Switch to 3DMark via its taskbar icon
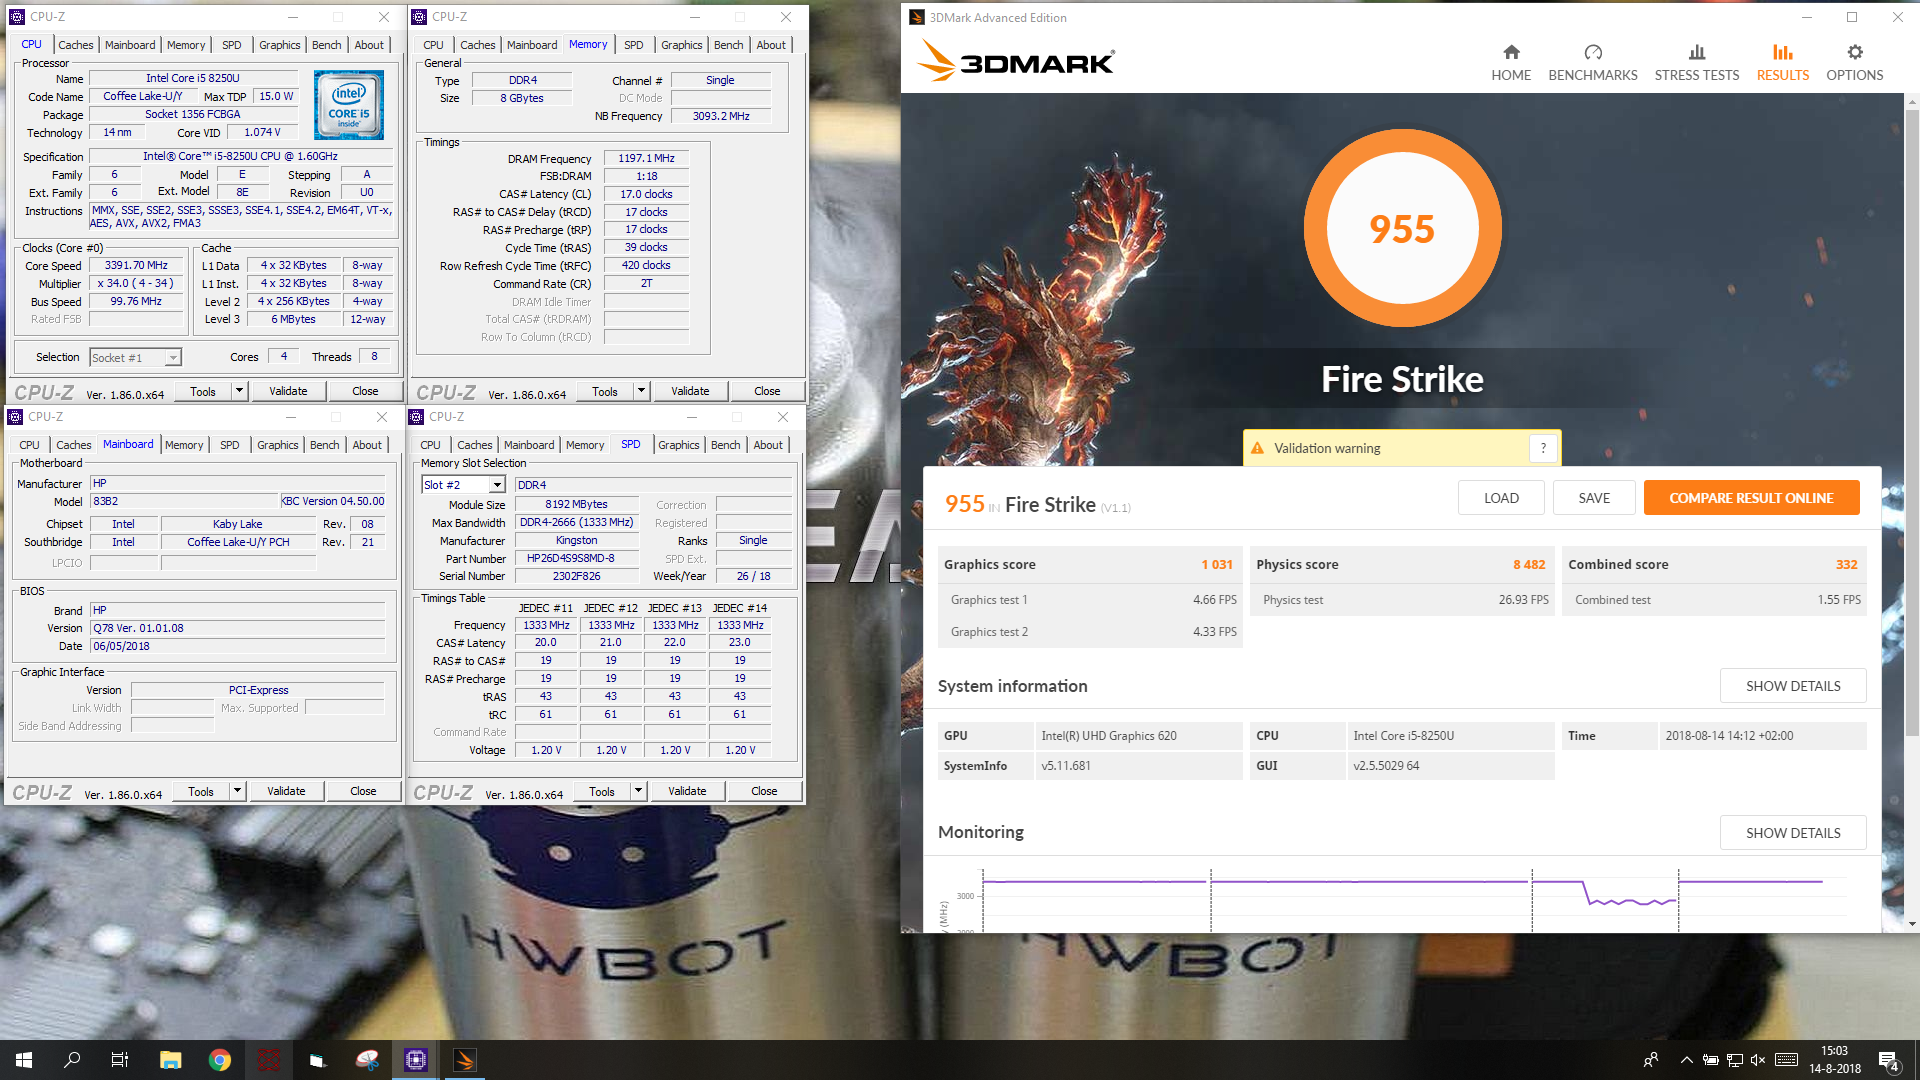 (x=465, y=1060)
